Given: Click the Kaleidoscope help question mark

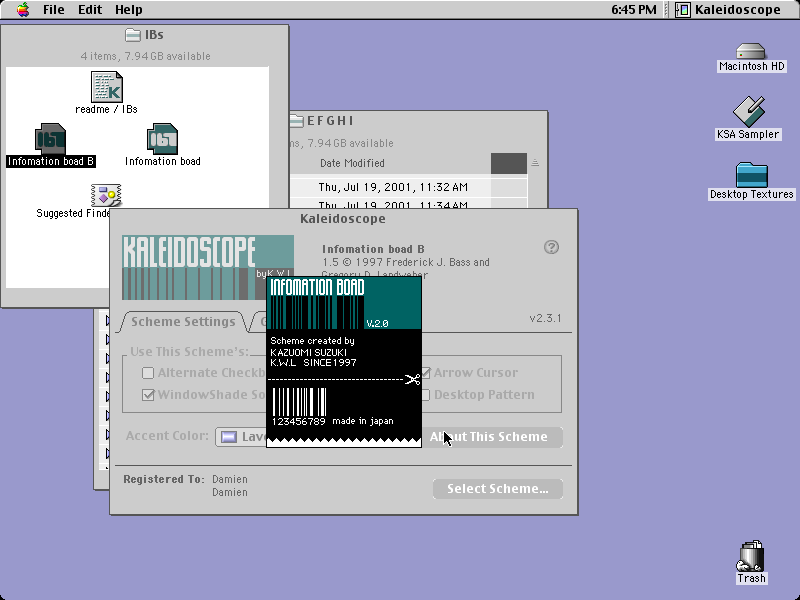Looking at the screenshot, I should pos(551,247).
